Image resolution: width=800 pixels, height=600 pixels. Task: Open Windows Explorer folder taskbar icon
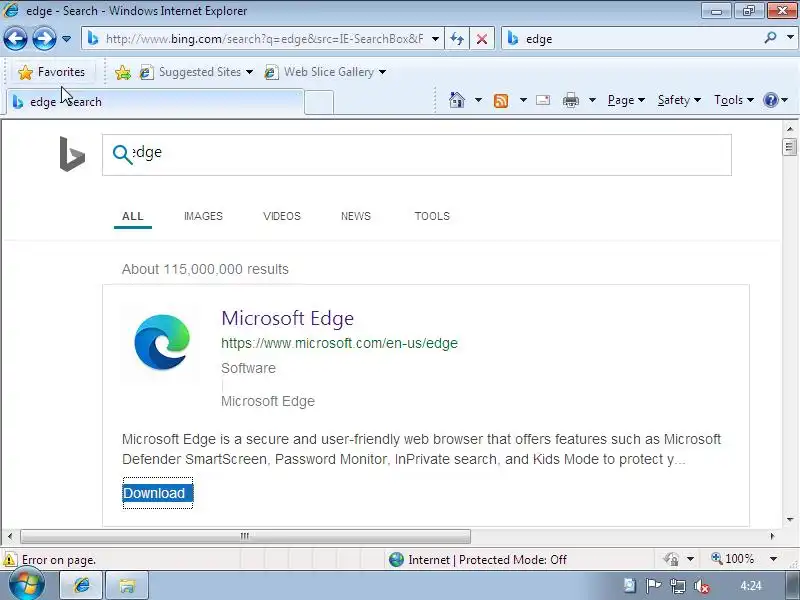[127, 586]
